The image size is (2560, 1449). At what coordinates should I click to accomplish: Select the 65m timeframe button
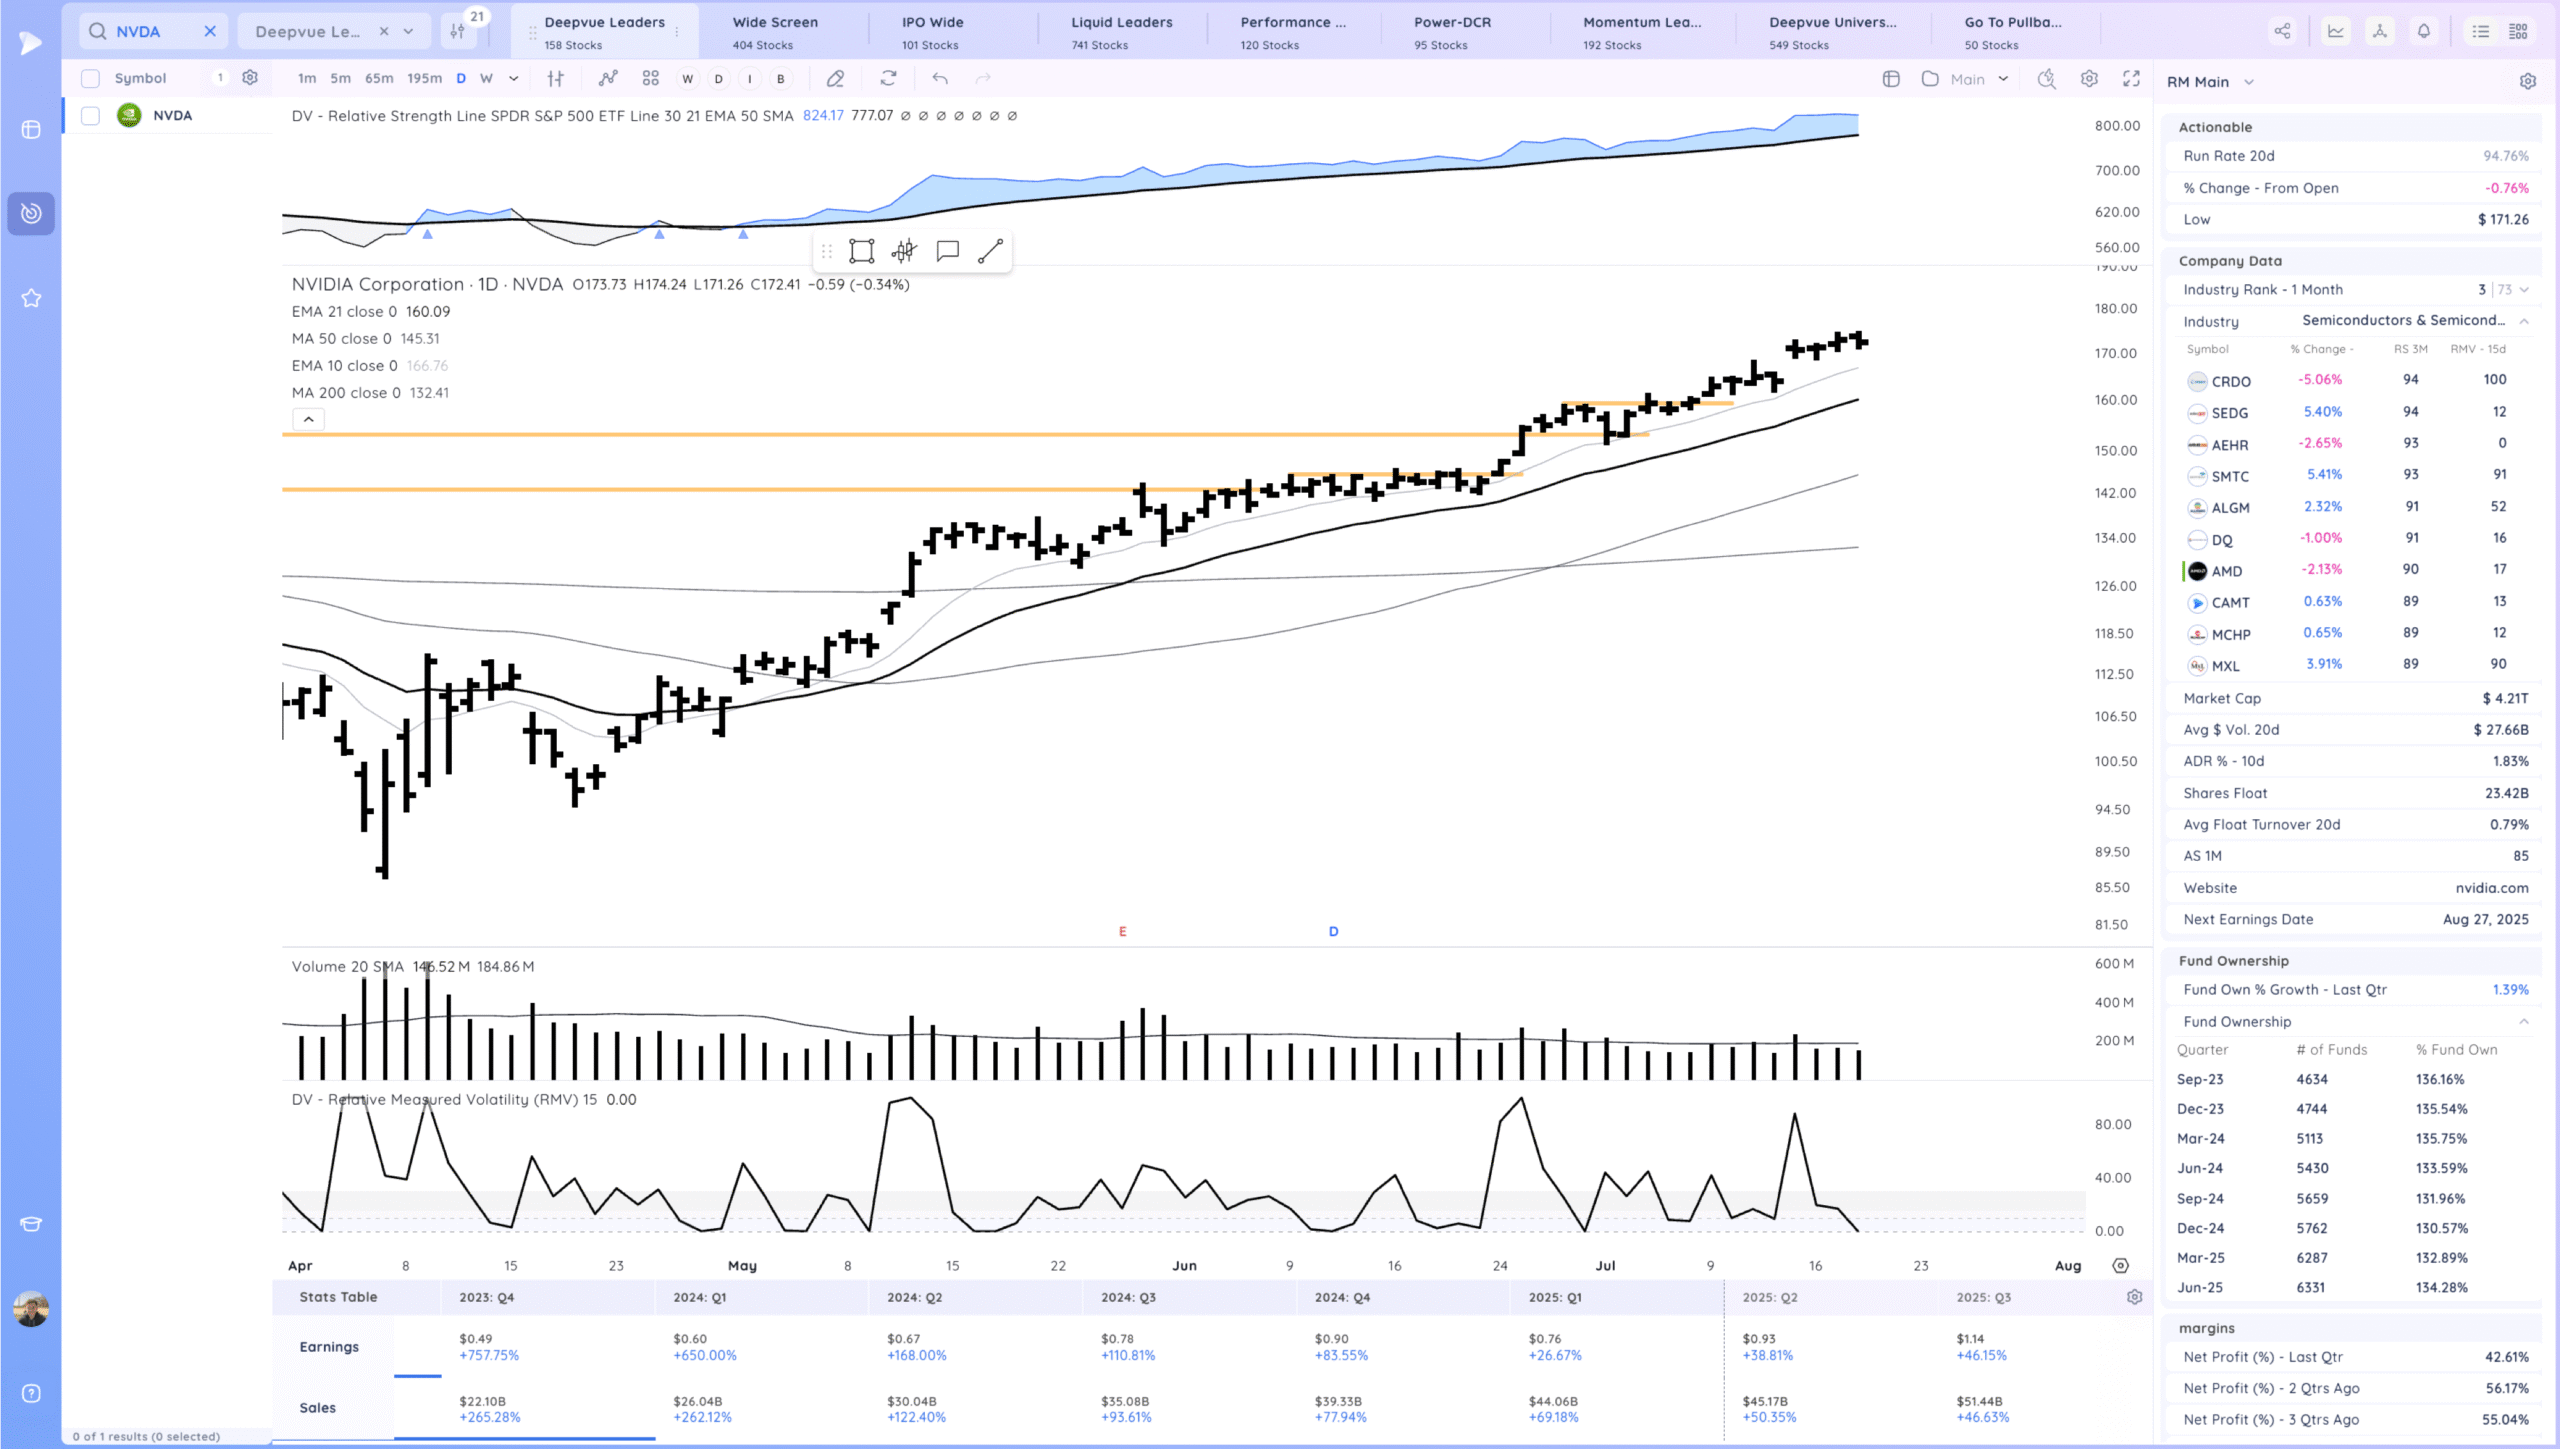(378, 78)
